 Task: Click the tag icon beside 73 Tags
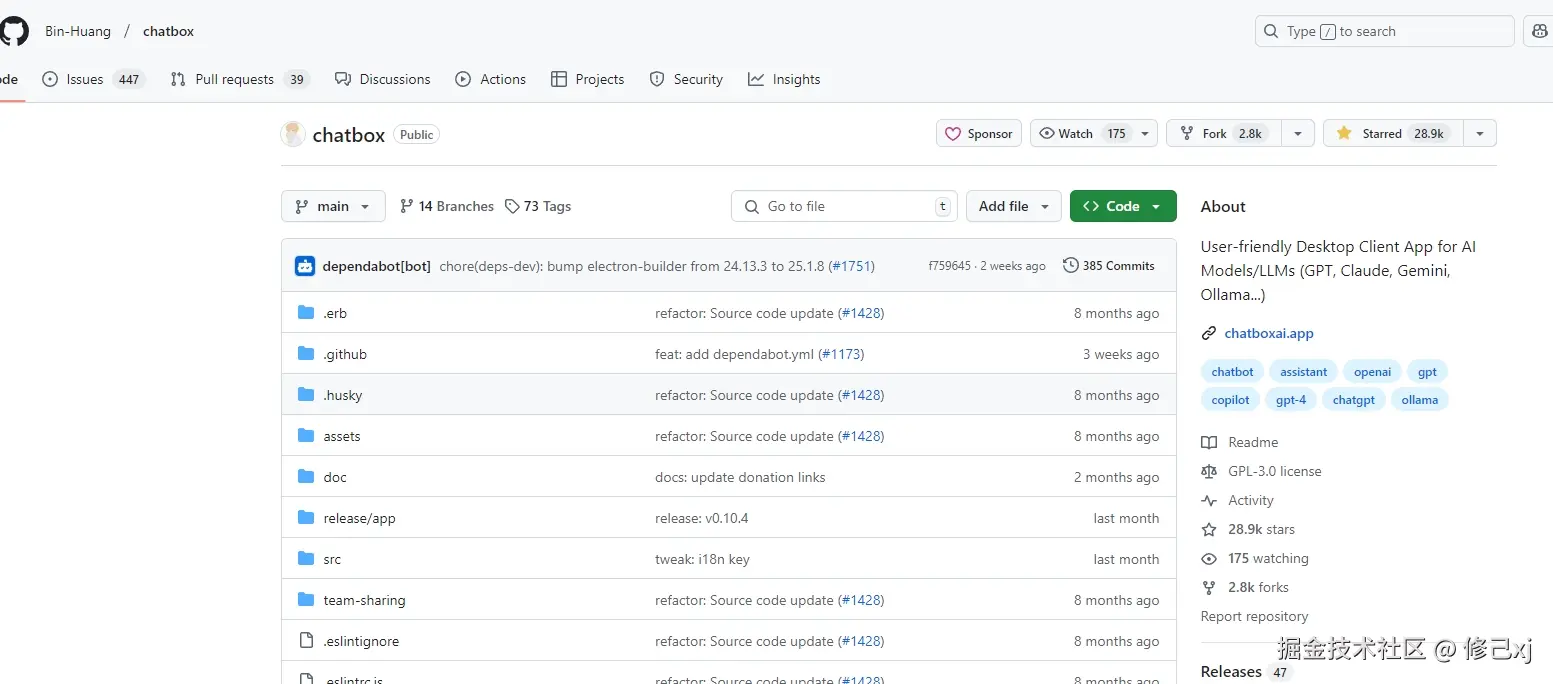click(x=512, y=206)
